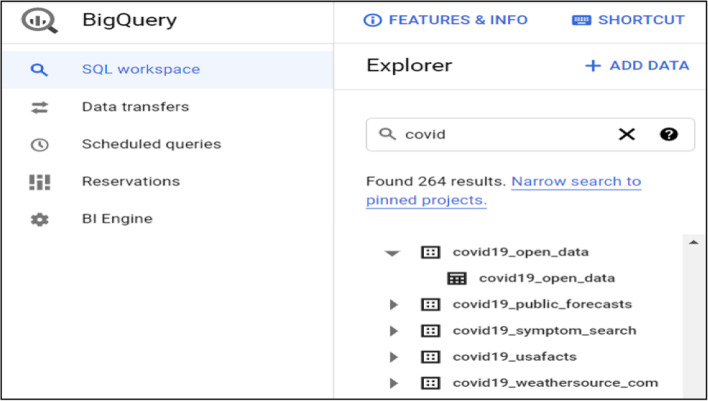Expand the covid19_usafacts dataset
Screen dimensions: 708x401
click(x=393, y=357)
